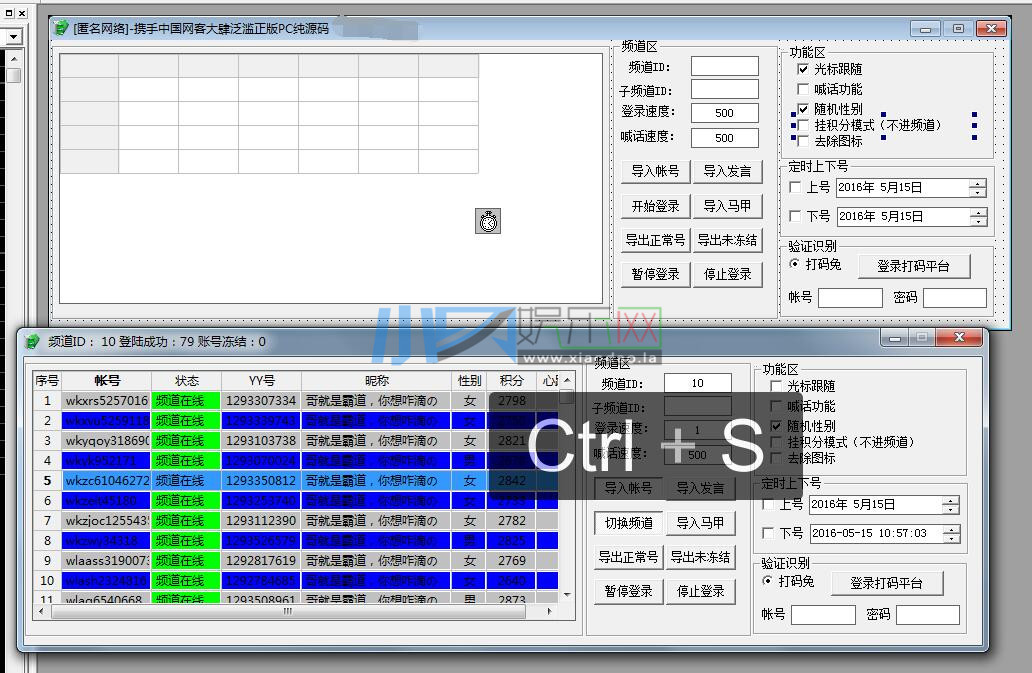This screenshot has width=1032, height=673.
Task: Click 导入帐号 button in designer window
Action: click(655, 172)
